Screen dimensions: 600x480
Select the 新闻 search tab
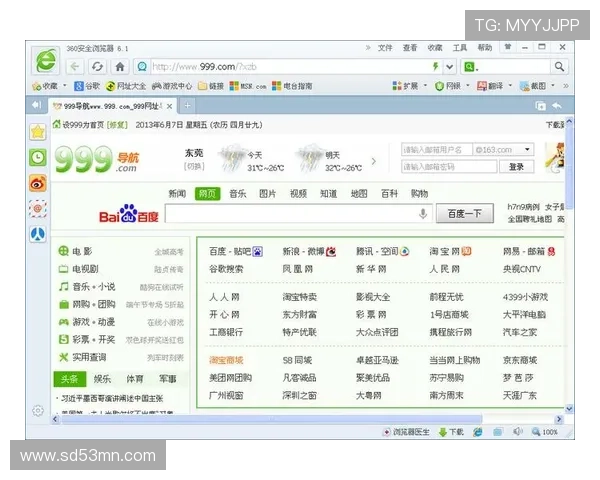(177, 194)
